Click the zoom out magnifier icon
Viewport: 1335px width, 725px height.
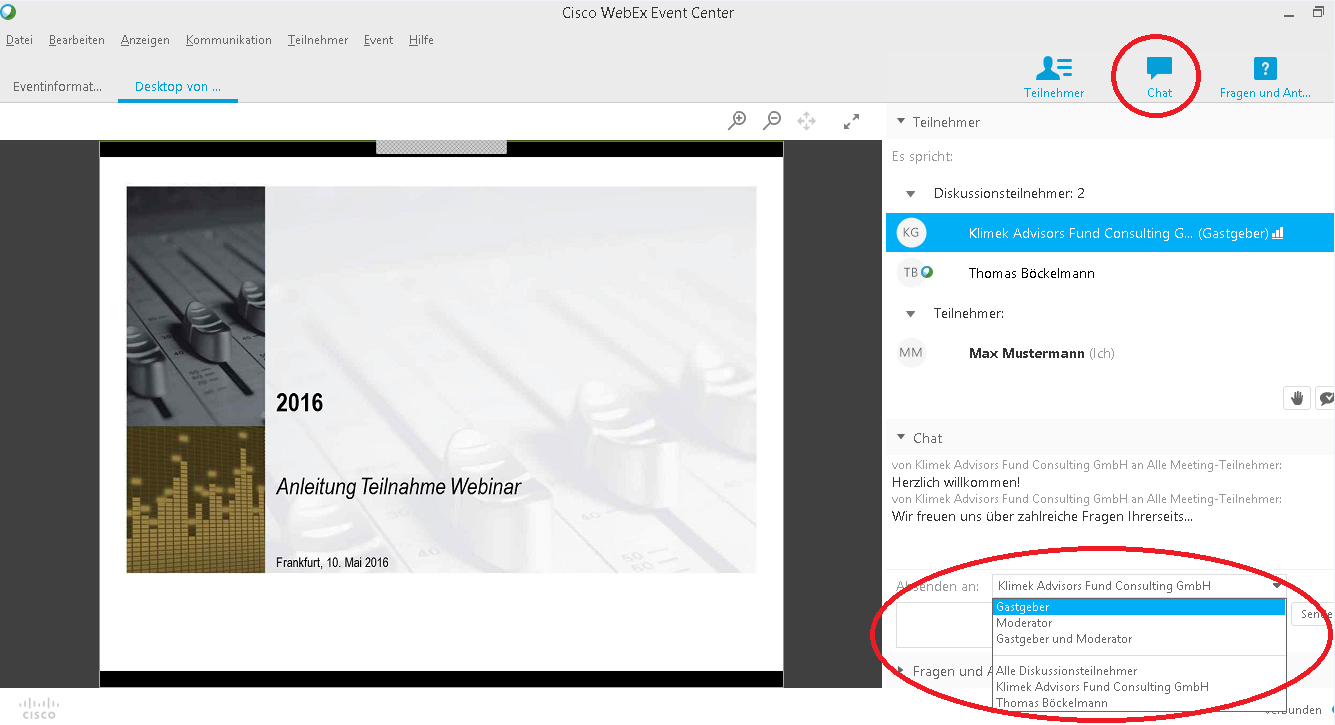click(772, 121)
